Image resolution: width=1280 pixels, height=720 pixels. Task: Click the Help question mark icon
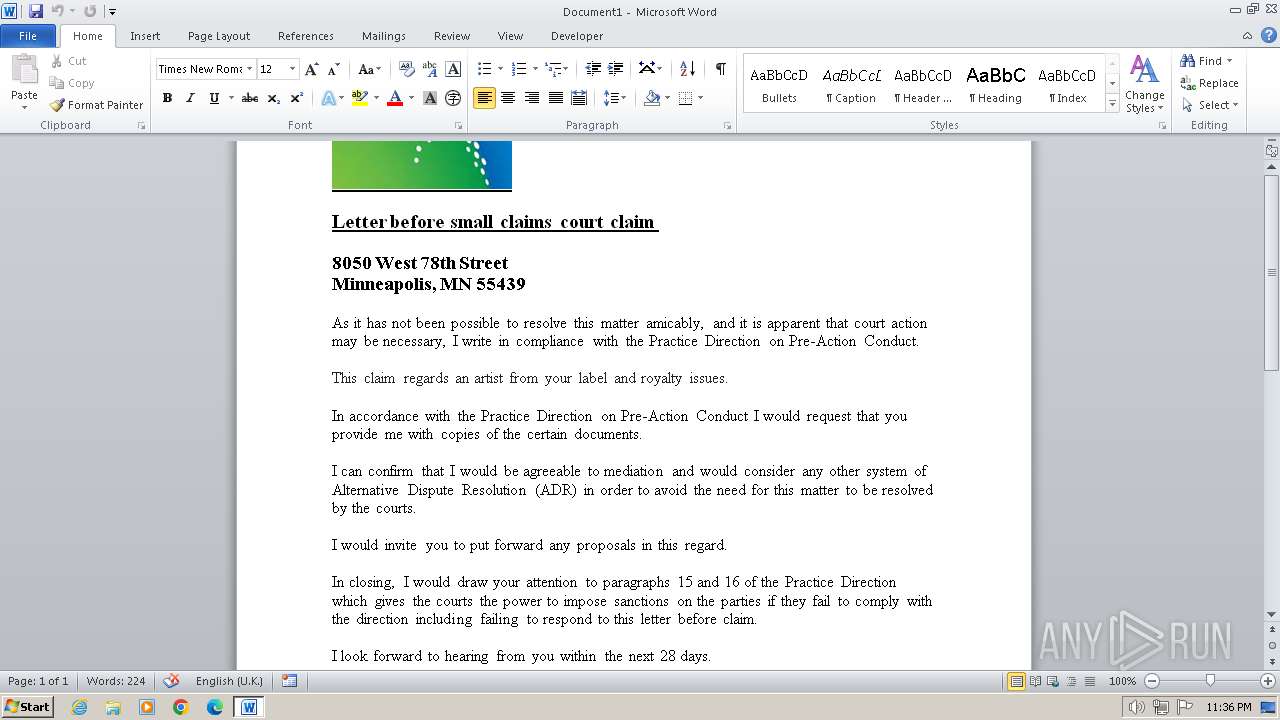click(x=1270, y=36)
